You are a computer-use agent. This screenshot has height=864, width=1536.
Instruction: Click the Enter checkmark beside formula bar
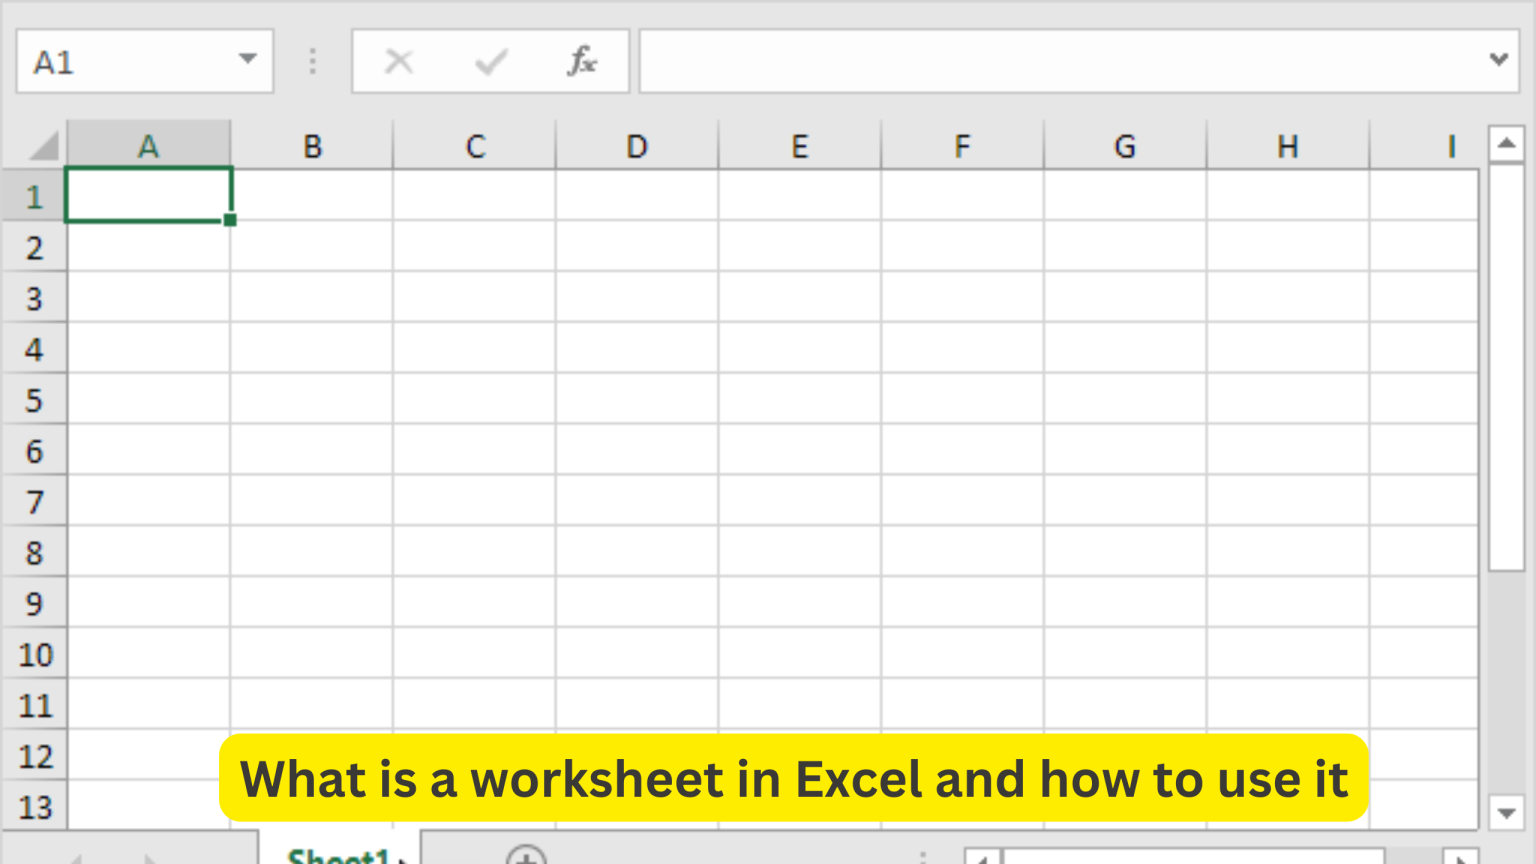[489, 61]
